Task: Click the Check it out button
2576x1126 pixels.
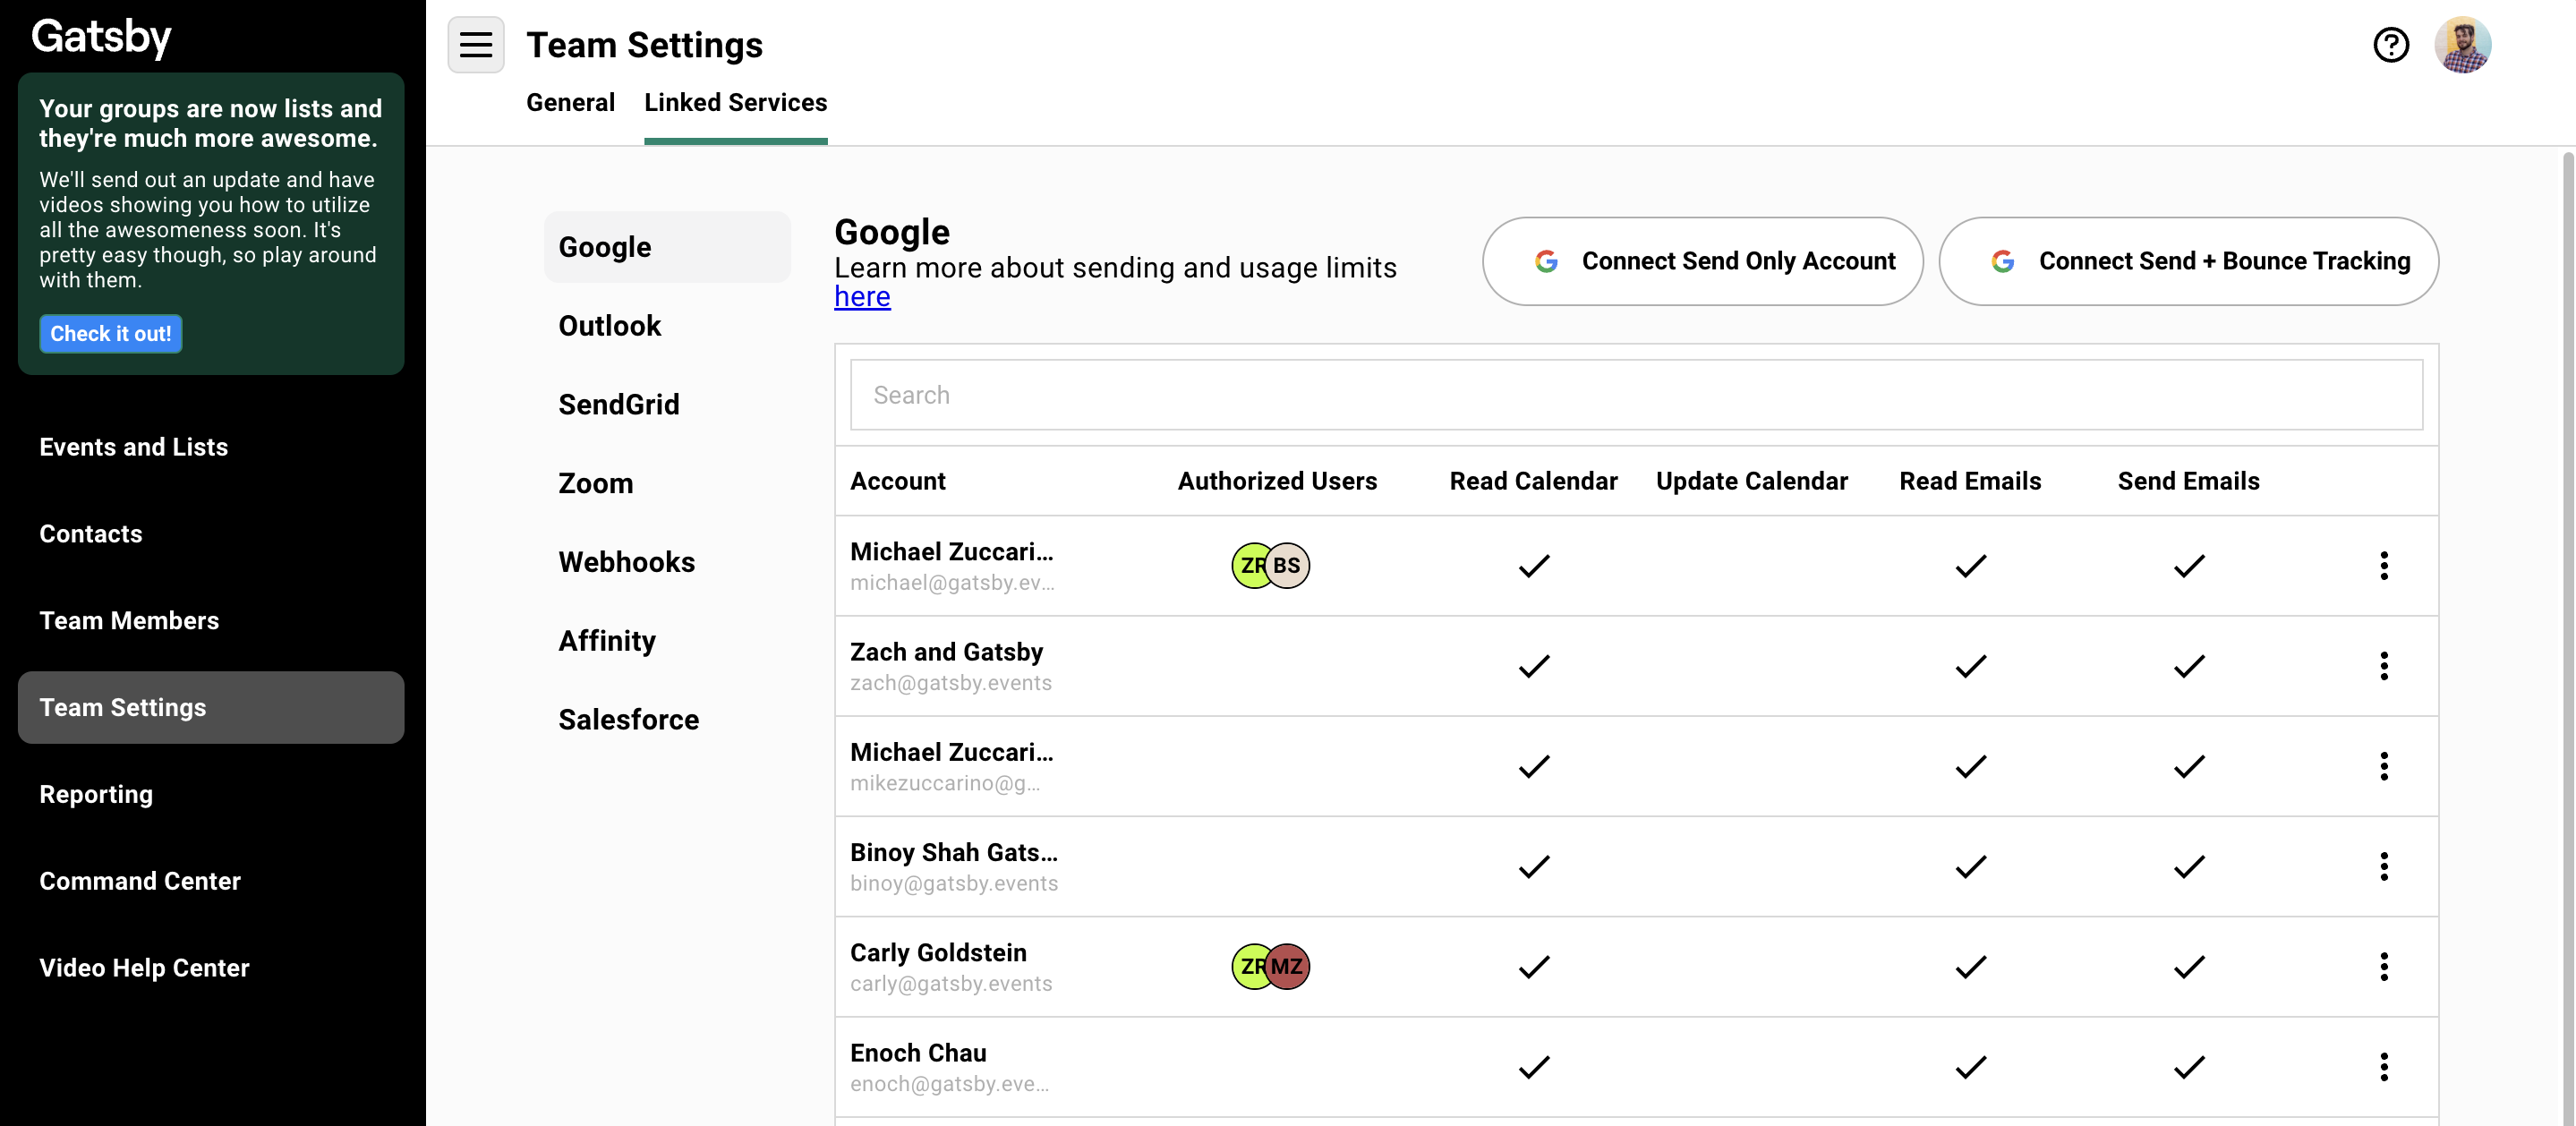Action: point(110,333)
